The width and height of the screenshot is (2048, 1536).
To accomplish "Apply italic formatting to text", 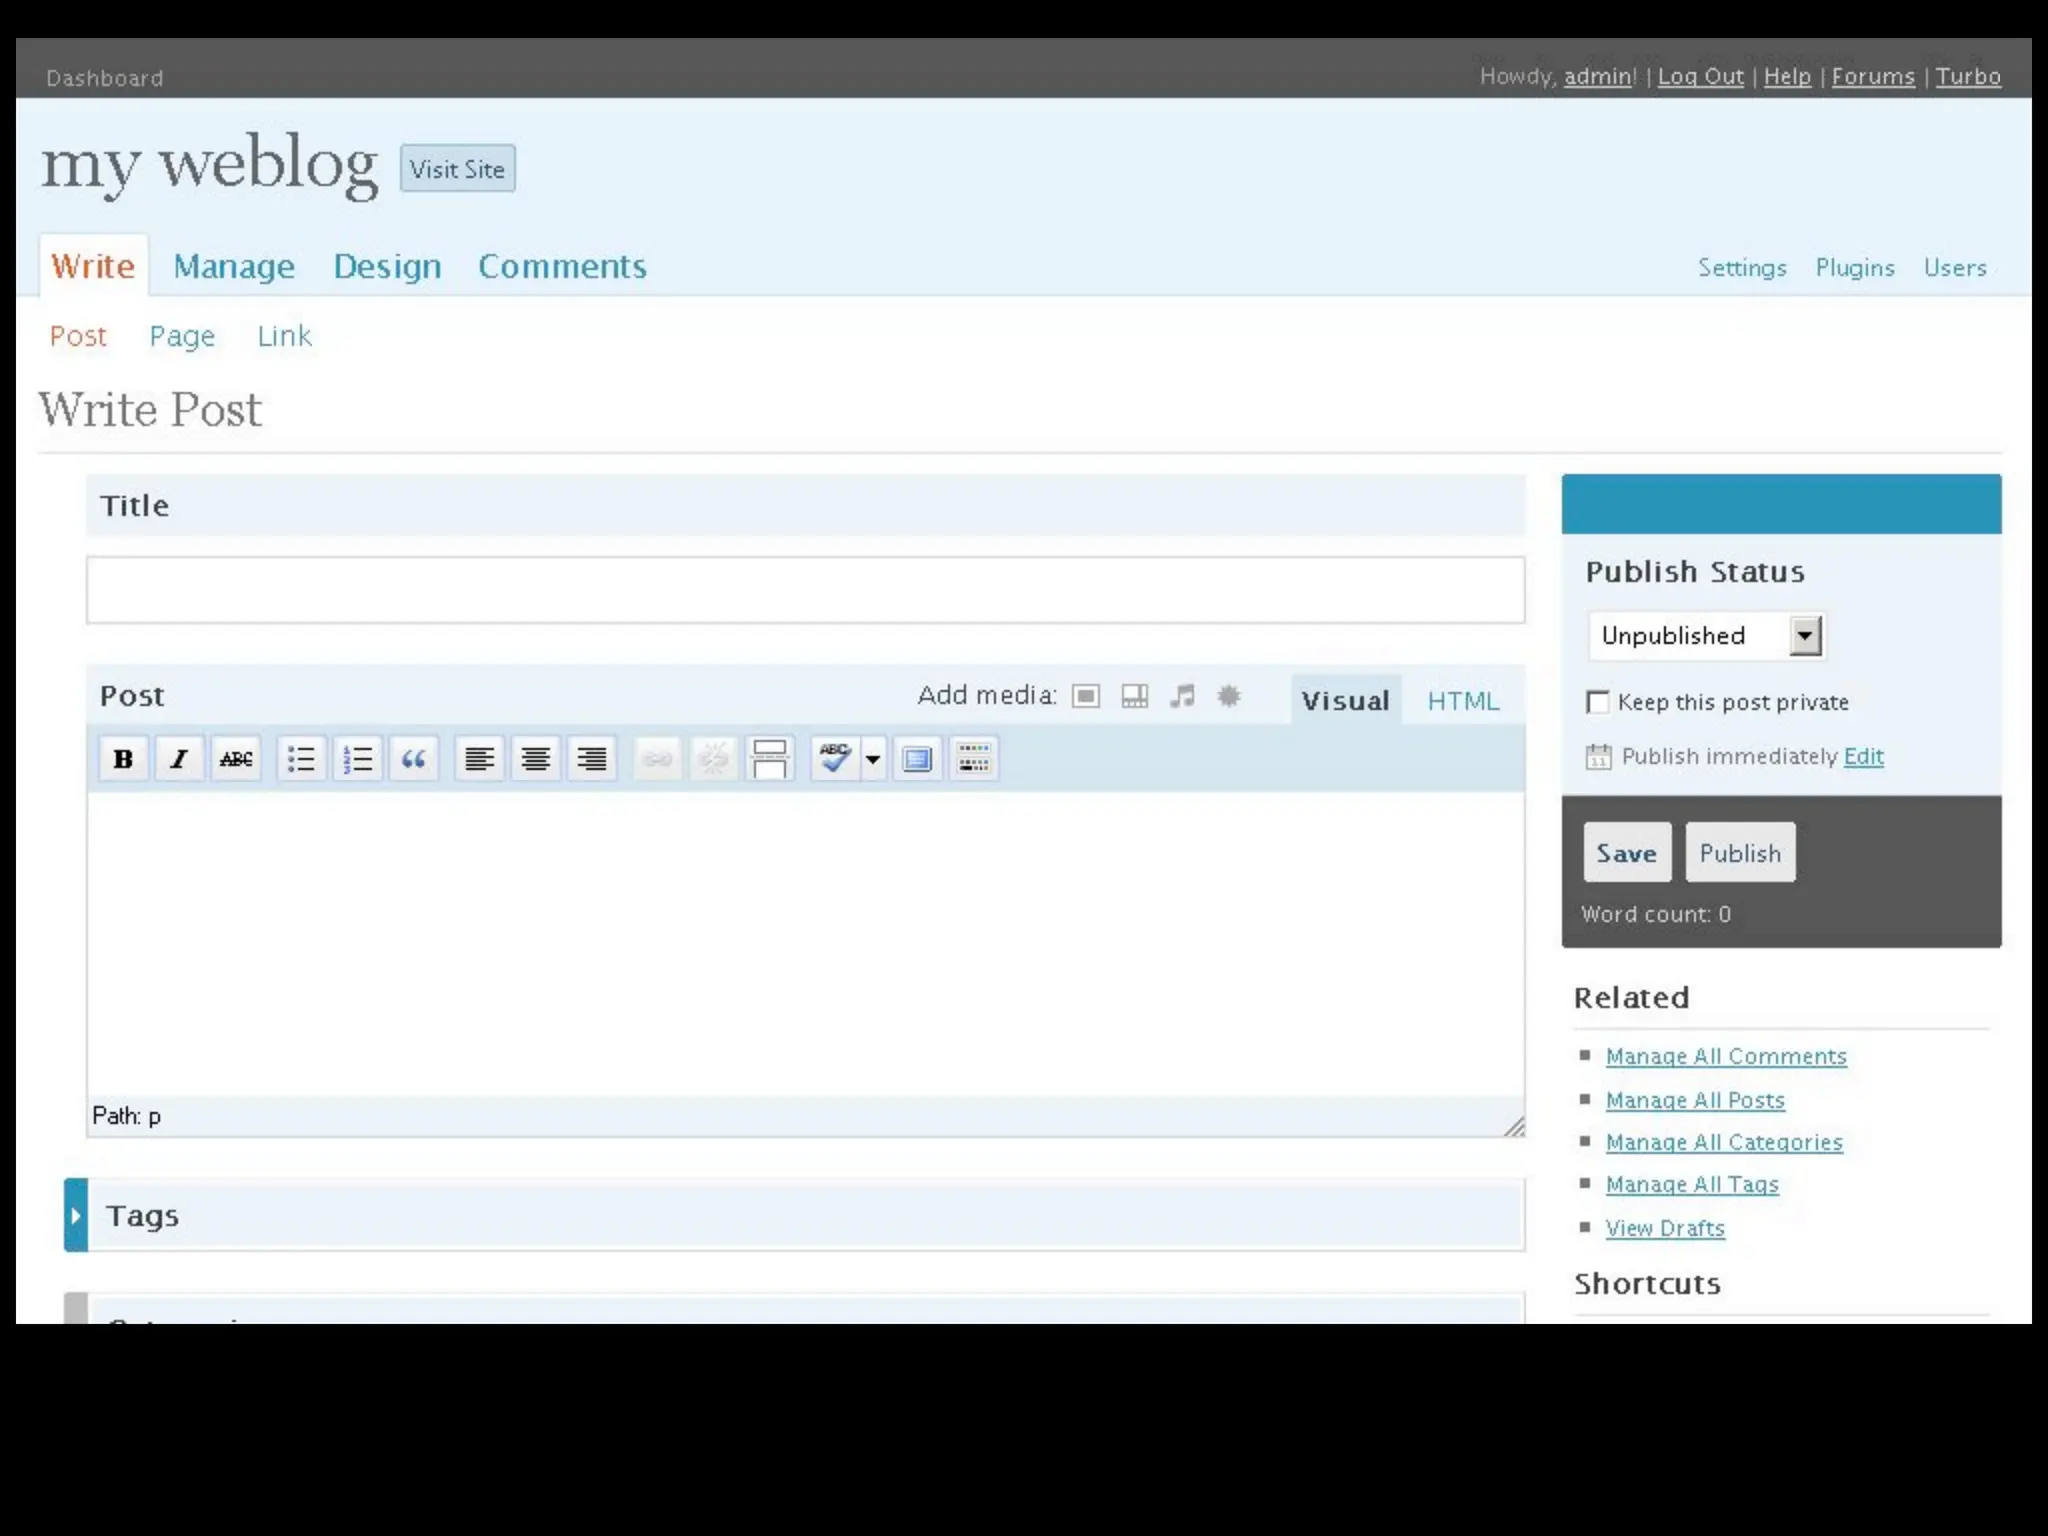I will click(179, 759).
